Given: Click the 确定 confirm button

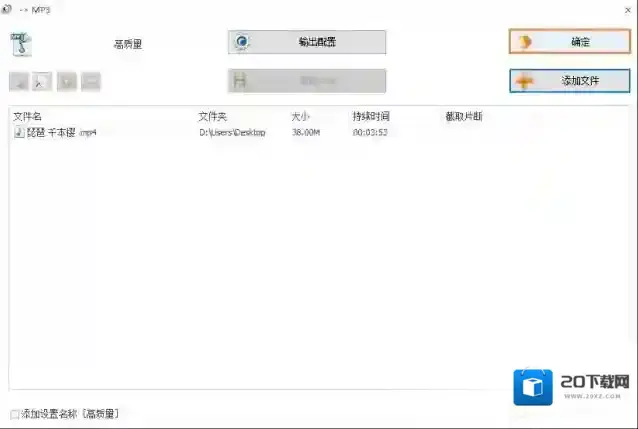Looking at the screenshot, I should [x=569, y=42].
